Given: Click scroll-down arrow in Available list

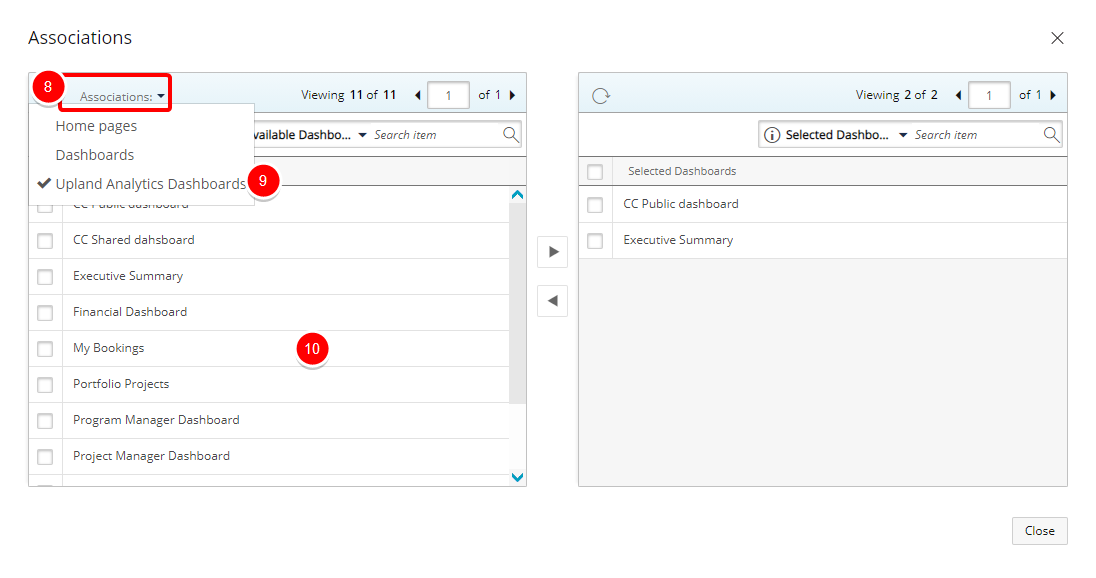Looking at the screenshot, I should (x=517, y=477).
